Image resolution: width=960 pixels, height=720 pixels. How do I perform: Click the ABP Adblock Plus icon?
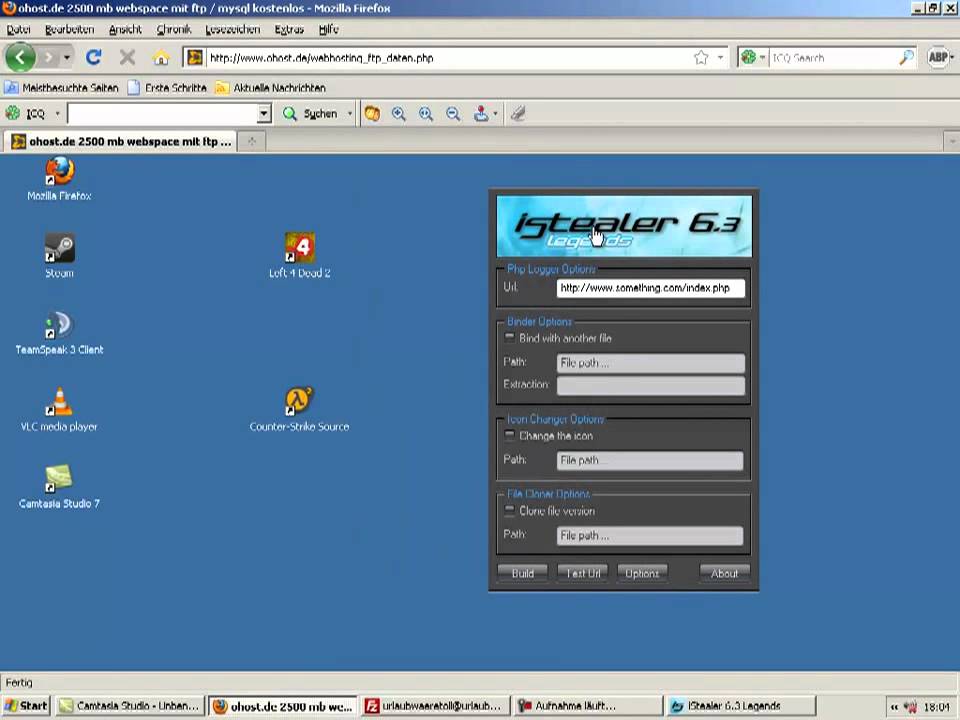[x=937, y=58]
